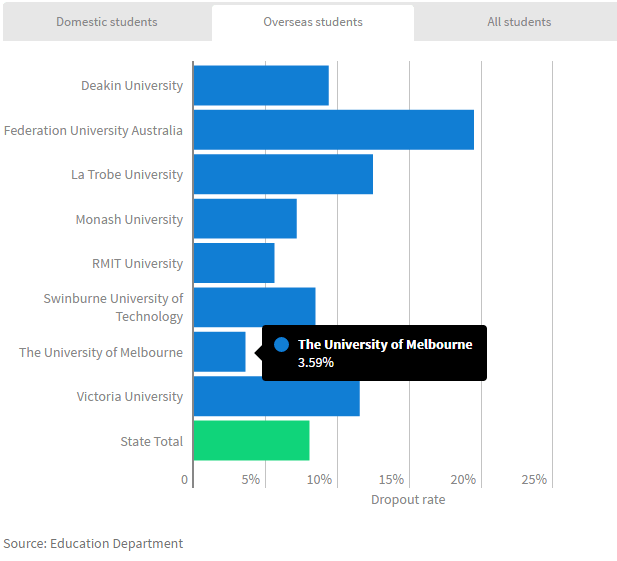Open the All students tab
617x561 pixels.
tap(519, 22)
